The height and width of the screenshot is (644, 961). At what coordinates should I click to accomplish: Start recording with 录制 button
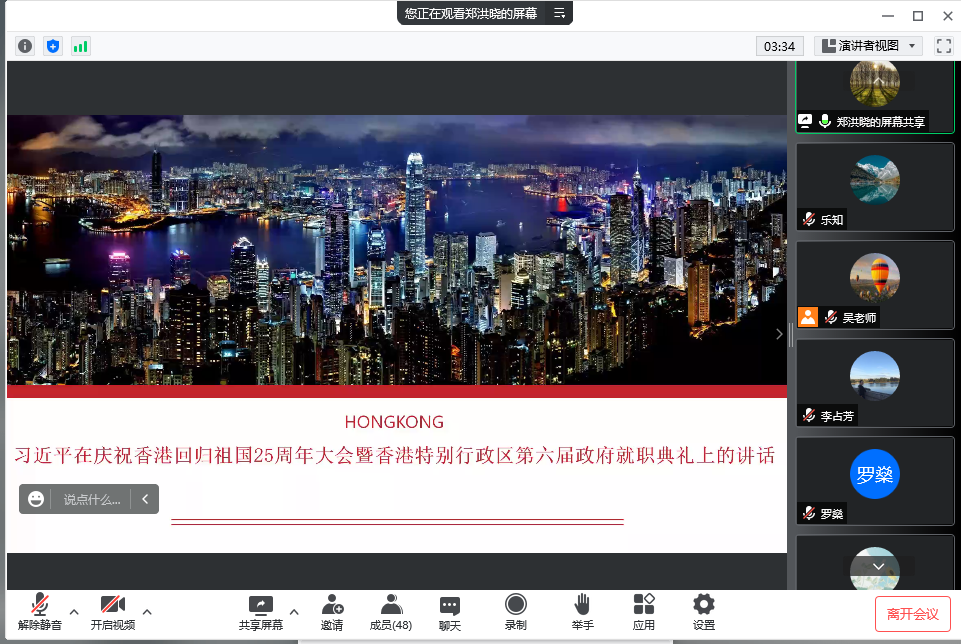point(515,611)
